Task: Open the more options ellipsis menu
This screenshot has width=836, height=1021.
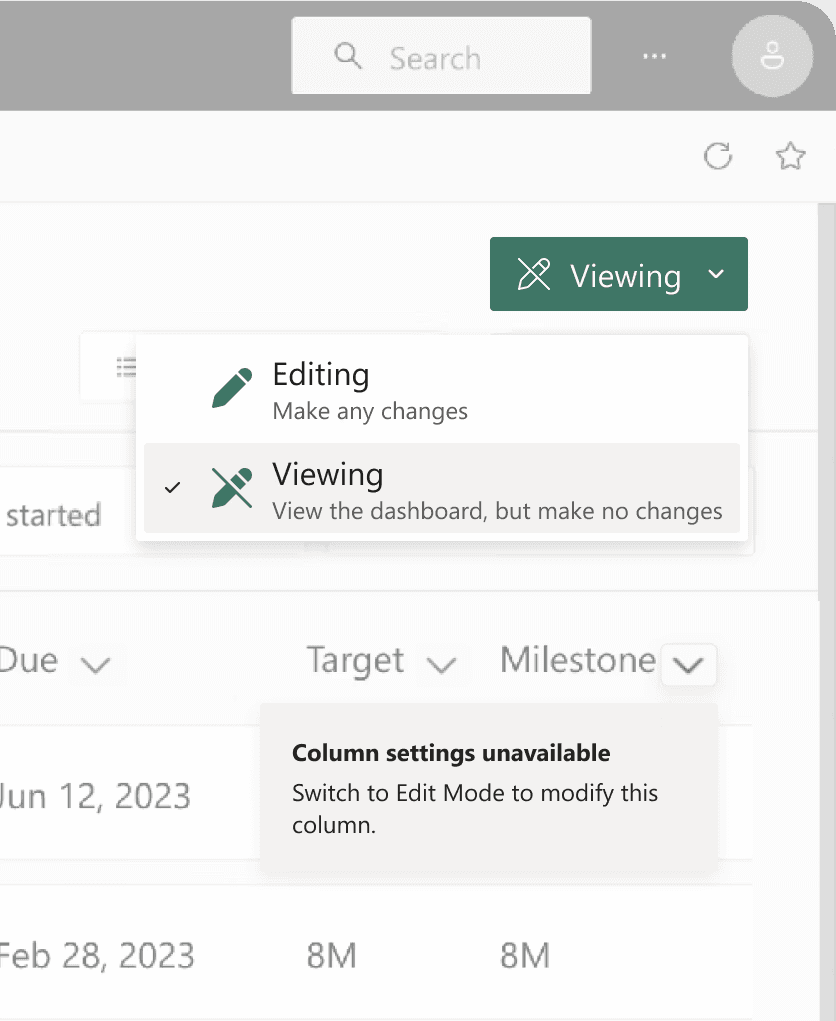Action: click(655, 57)
